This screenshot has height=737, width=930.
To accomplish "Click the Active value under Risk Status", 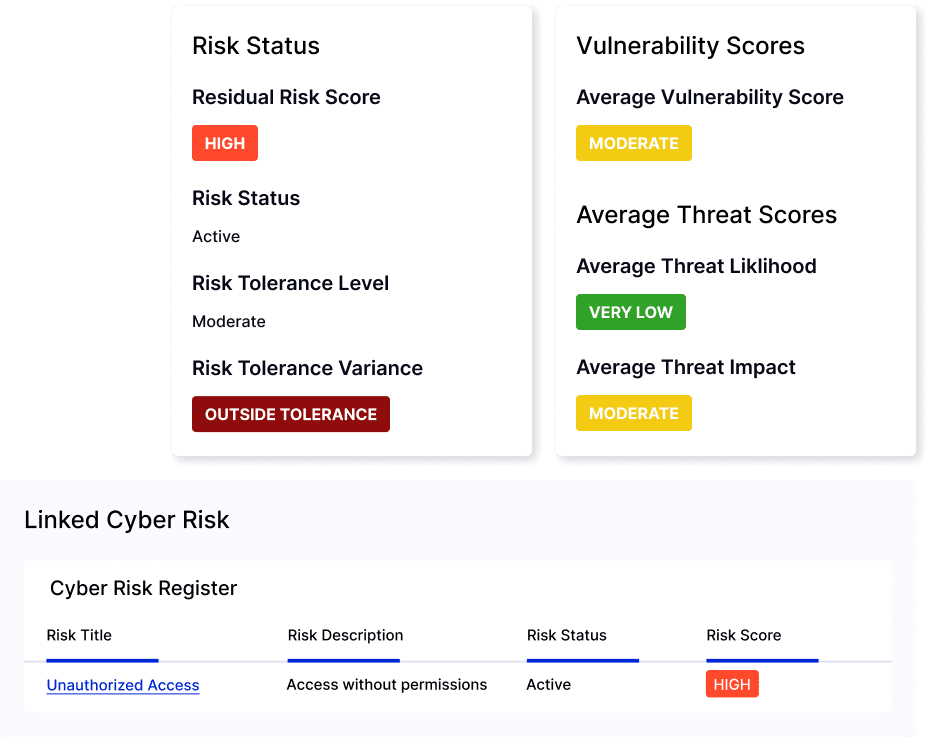I will tap(216, 237).
